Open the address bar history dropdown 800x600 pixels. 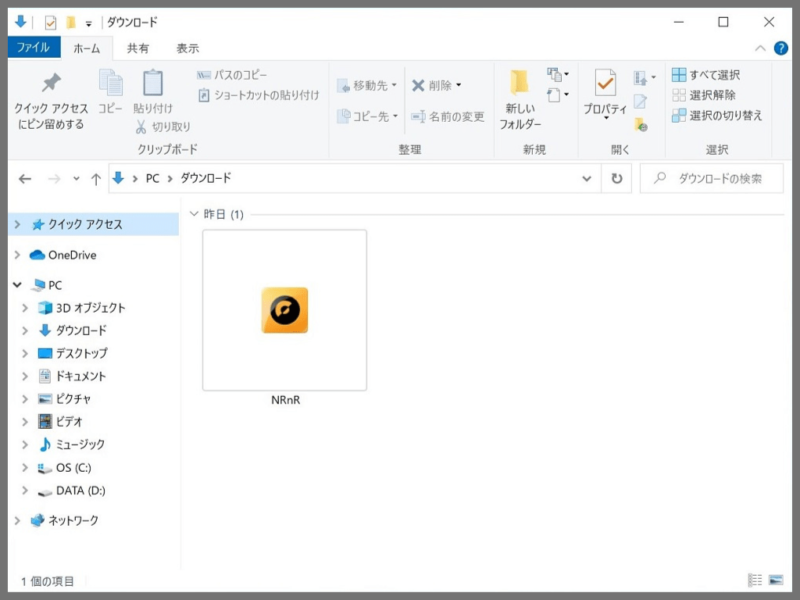click(x=587, y=179)
